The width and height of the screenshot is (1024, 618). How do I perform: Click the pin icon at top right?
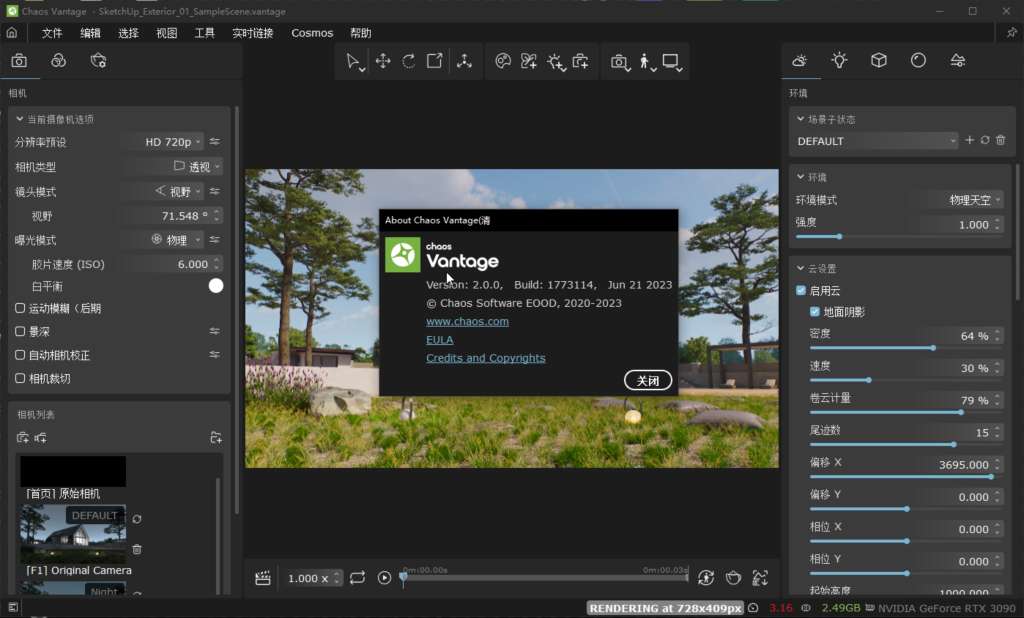coord(1012,32)
